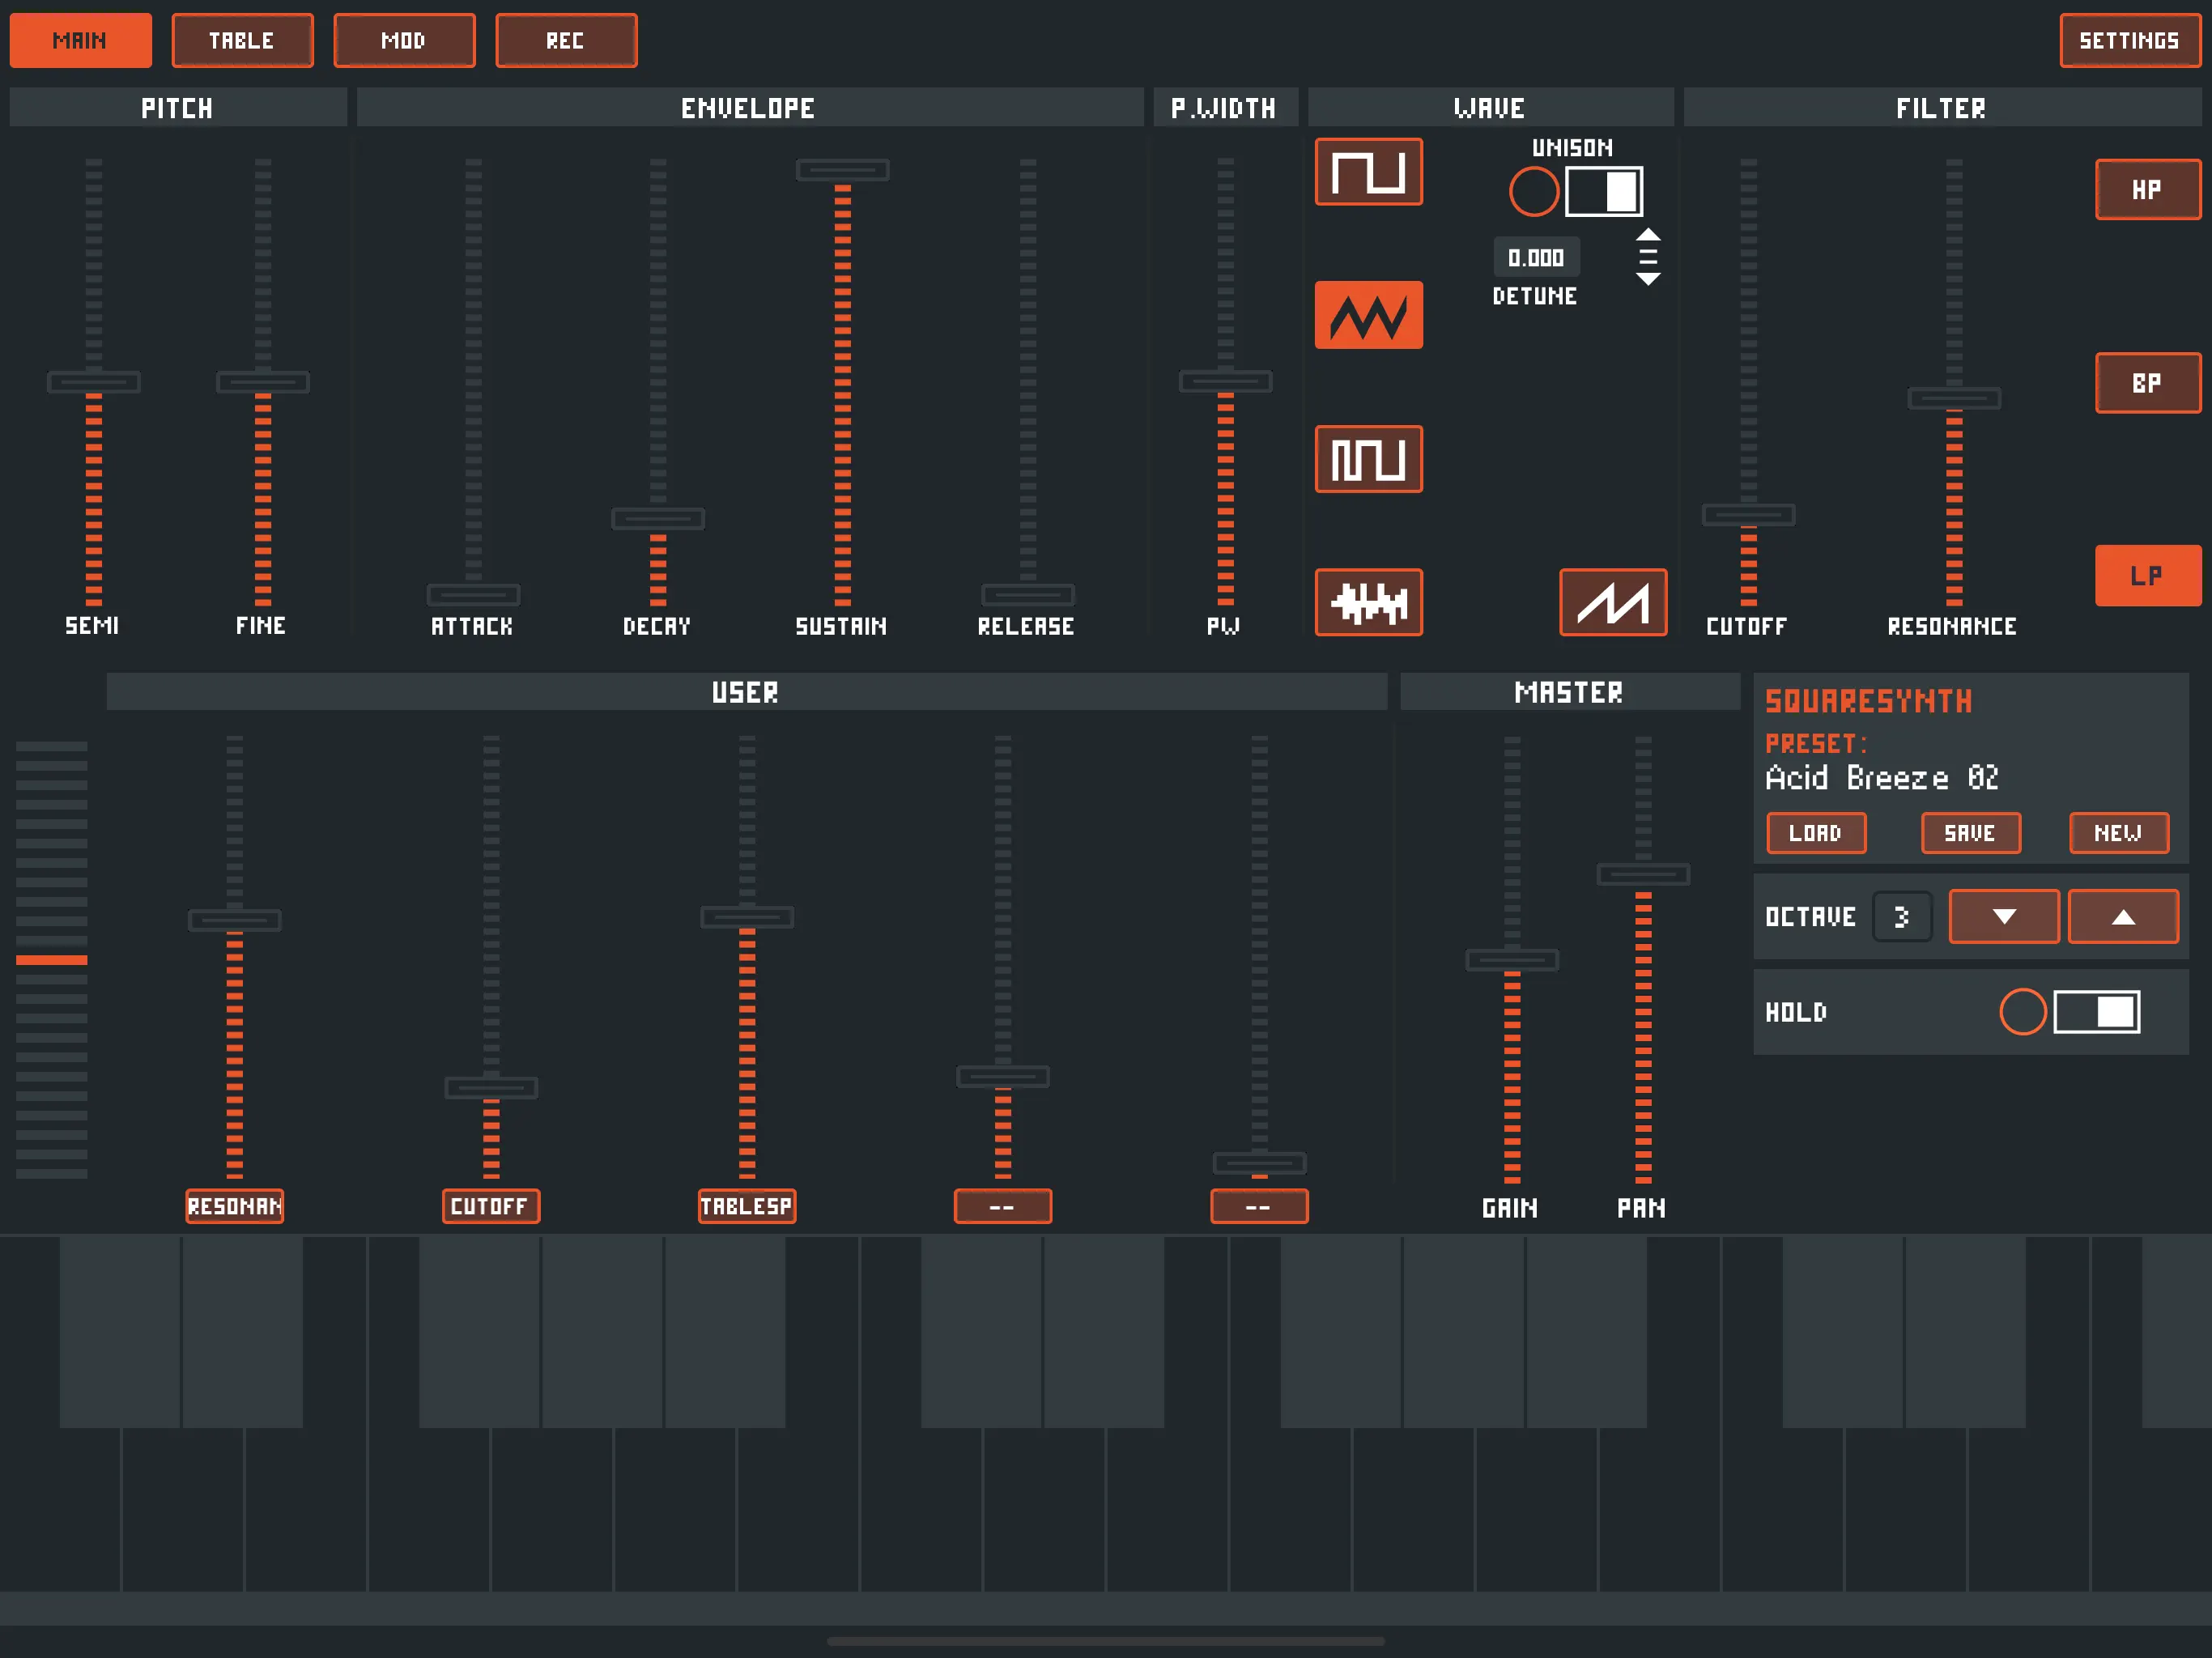Toggle the Unison switch
Screen dimensions: 2212x1658
(1603, 191)
